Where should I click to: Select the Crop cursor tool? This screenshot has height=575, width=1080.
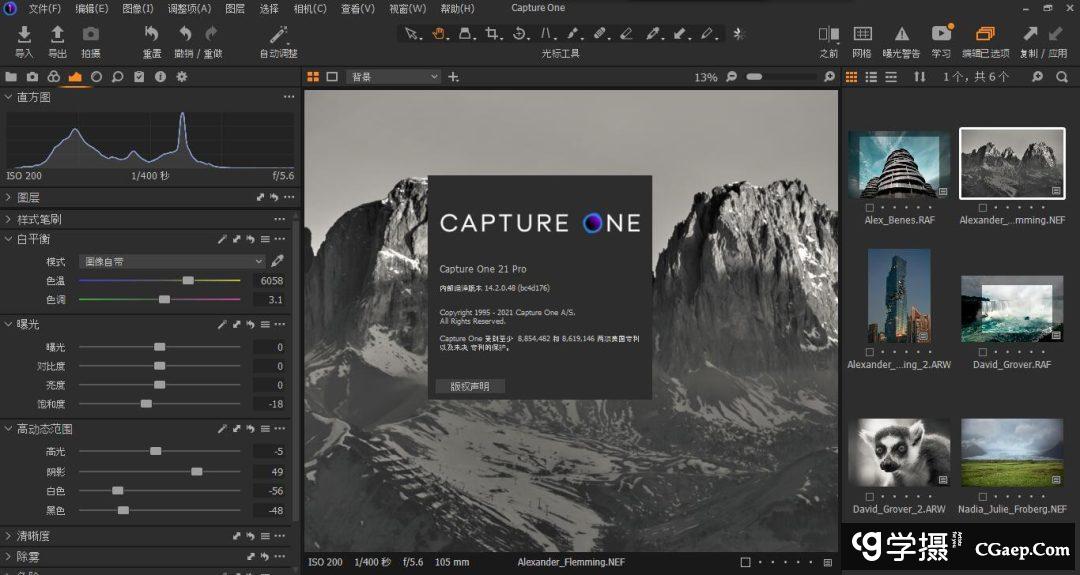point(492,34)
